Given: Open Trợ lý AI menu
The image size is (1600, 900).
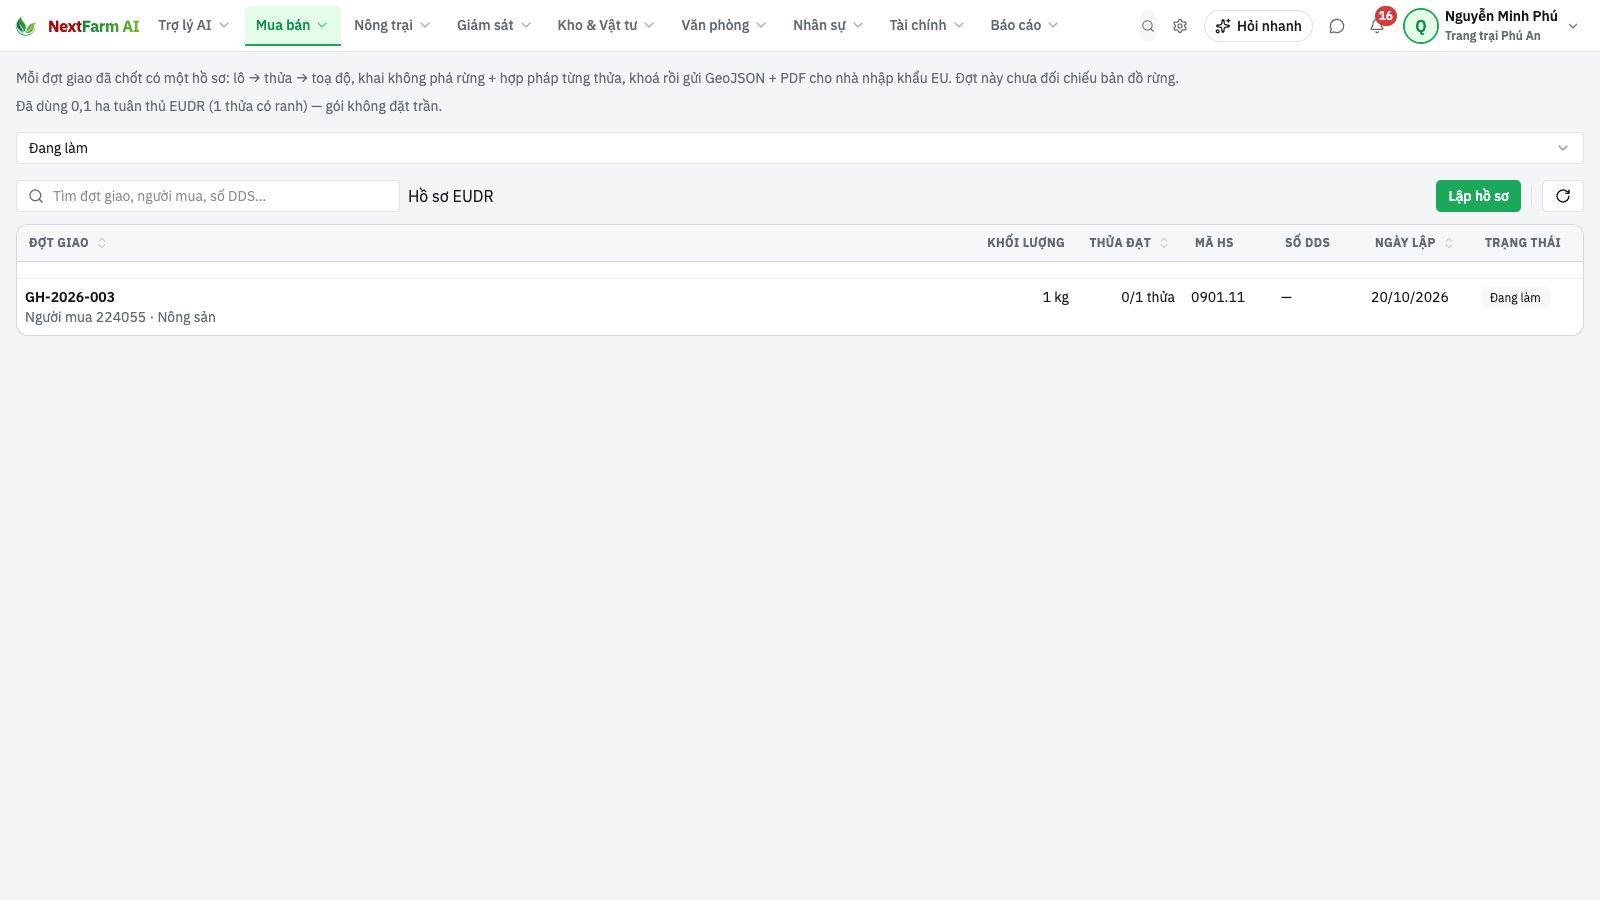Looking at the screenshot, I should (x=194, y=25).
